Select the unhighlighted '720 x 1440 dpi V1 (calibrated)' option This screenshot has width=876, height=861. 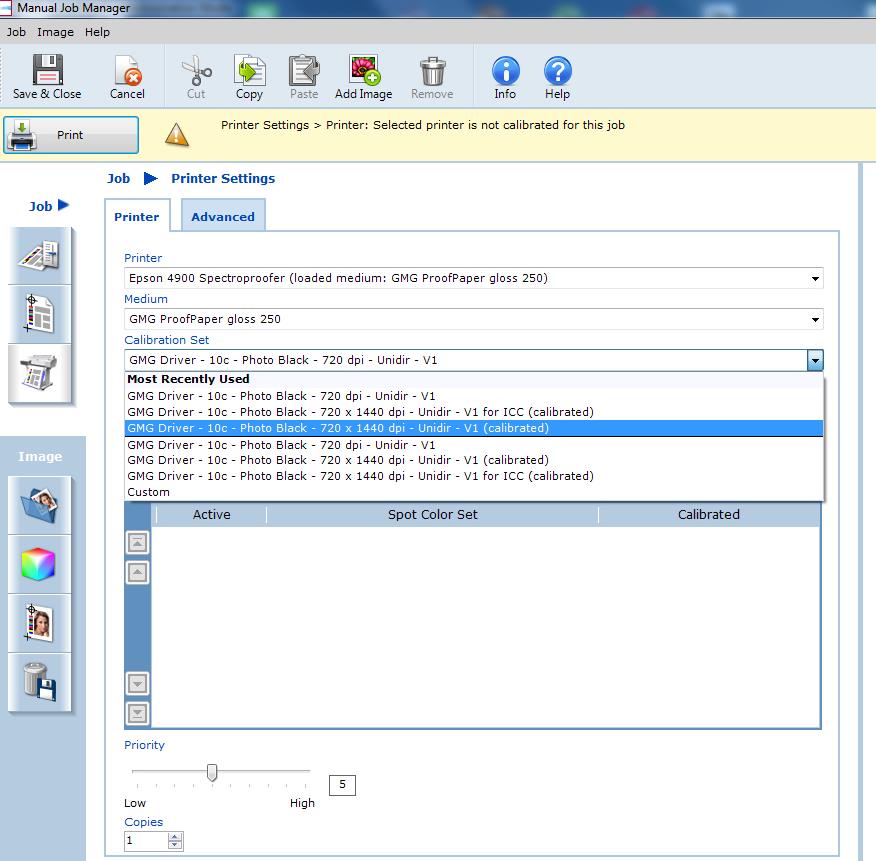(x=474, y=460)
